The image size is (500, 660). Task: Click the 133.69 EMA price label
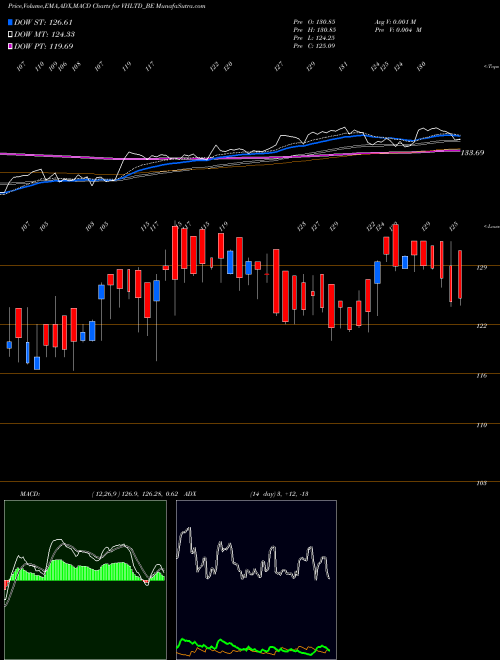(472, 153)
